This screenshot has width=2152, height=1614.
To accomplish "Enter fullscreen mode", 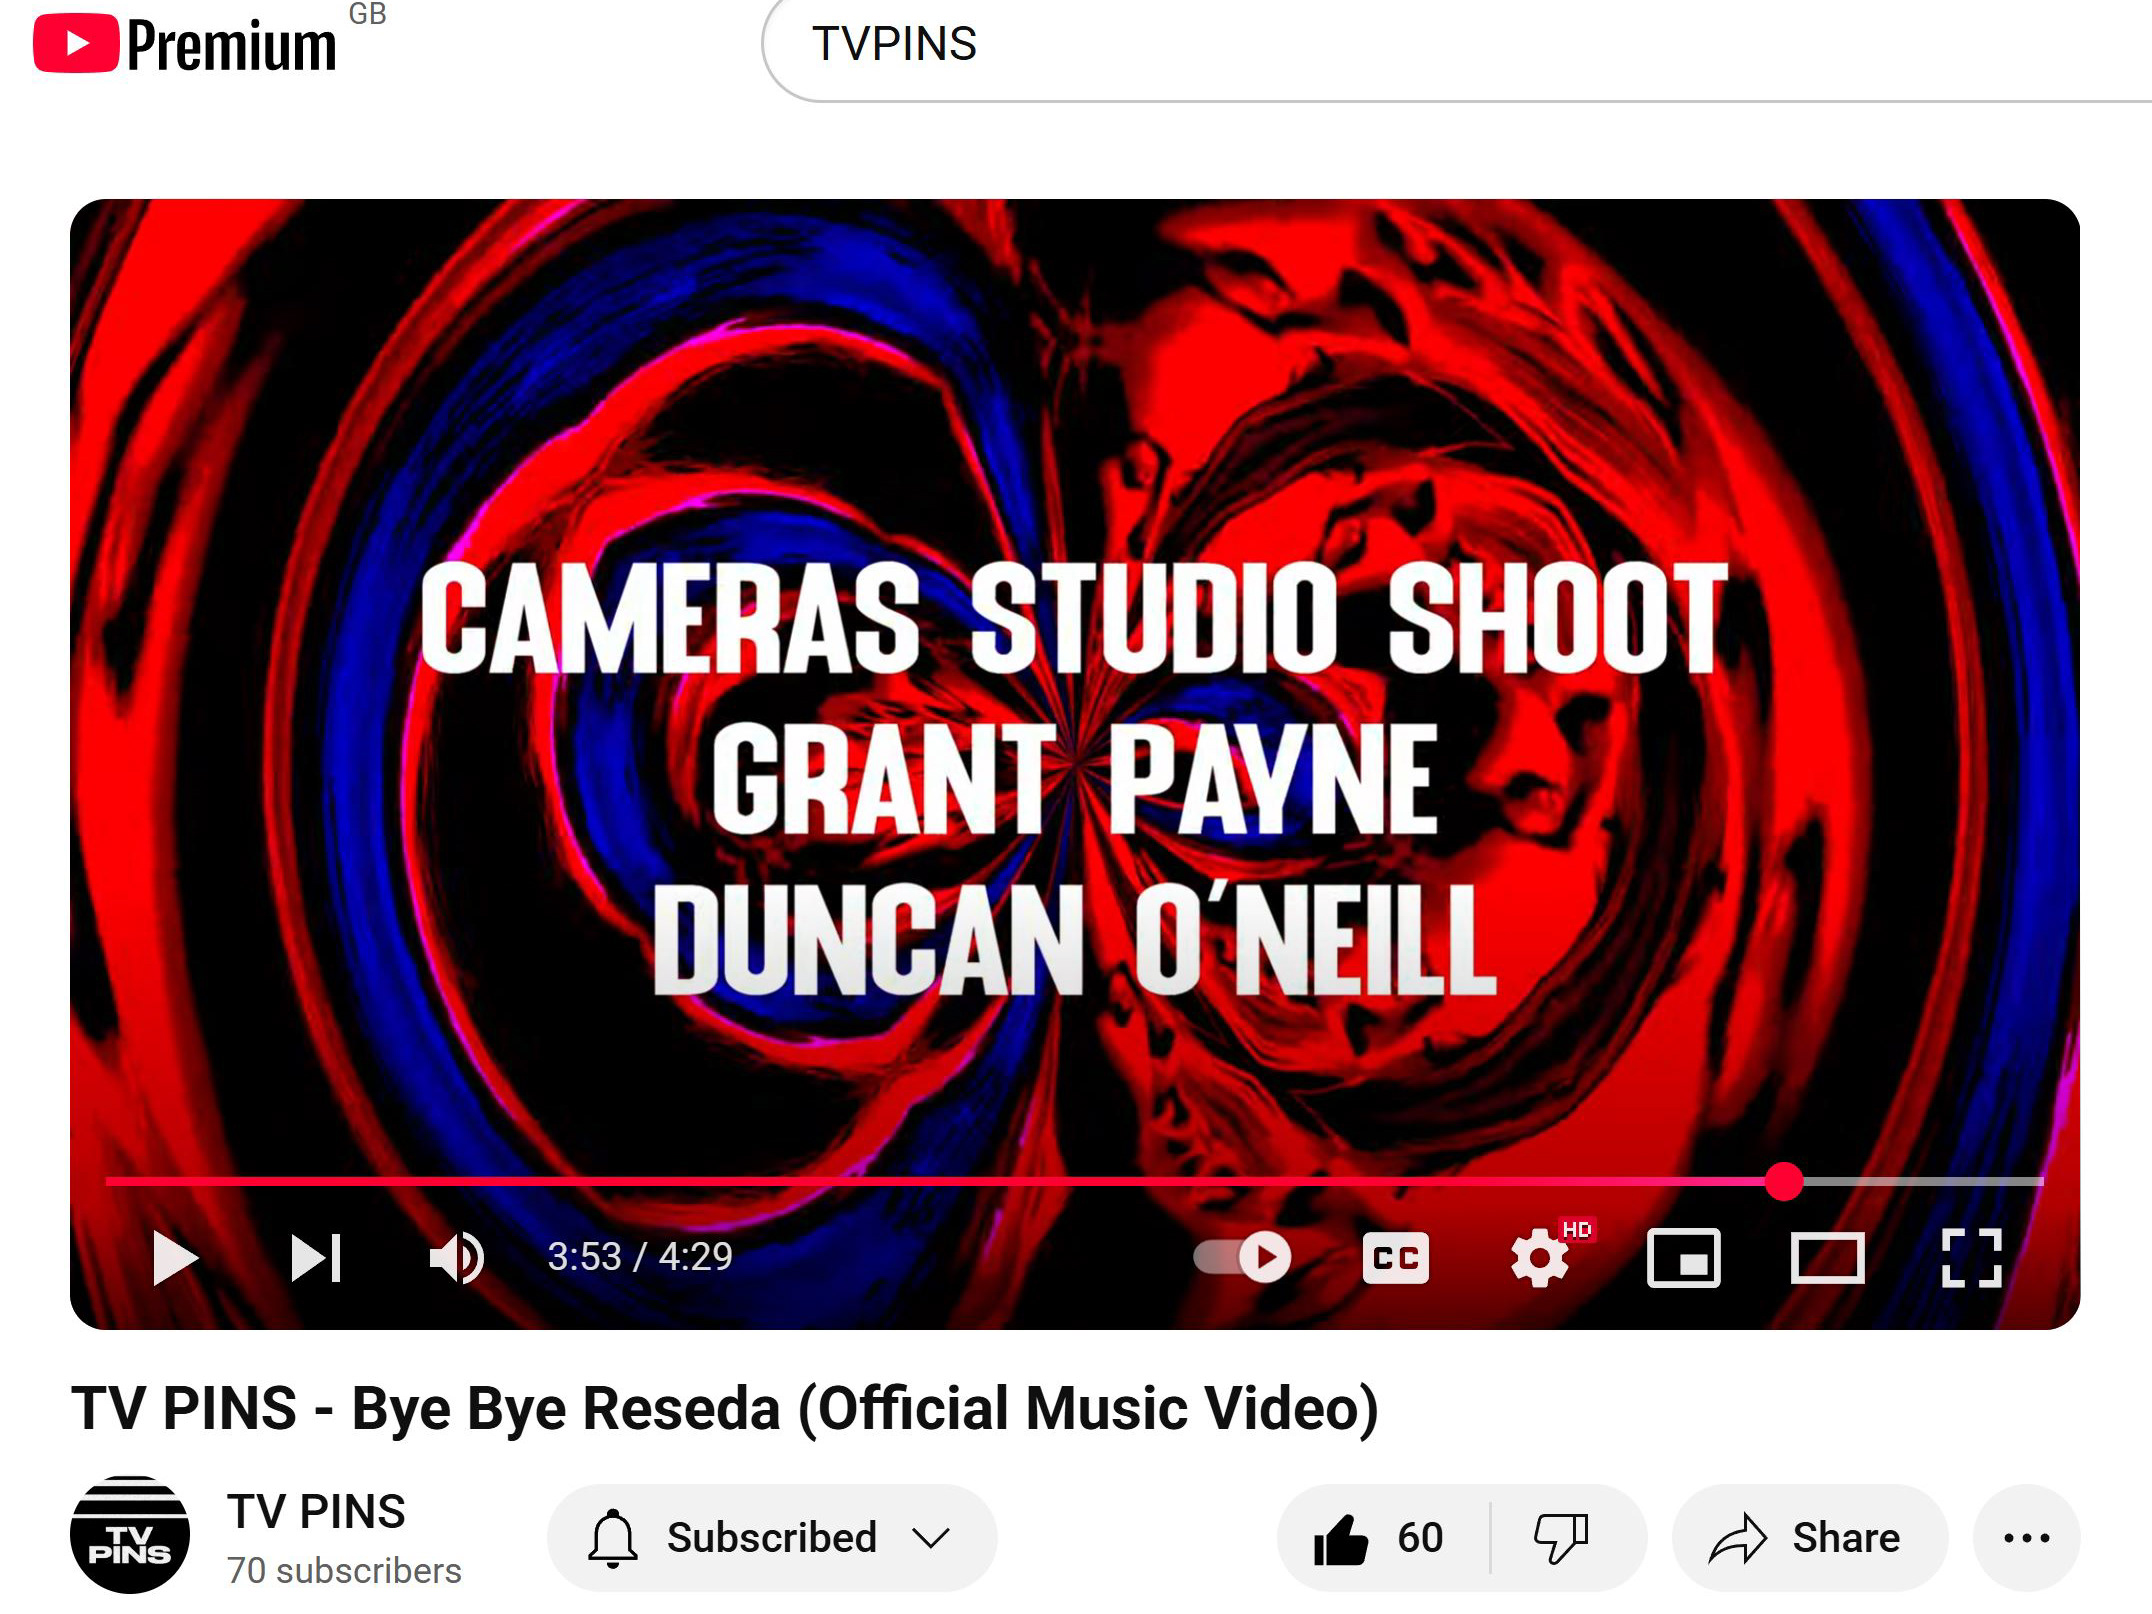I will (1971, 1257).
